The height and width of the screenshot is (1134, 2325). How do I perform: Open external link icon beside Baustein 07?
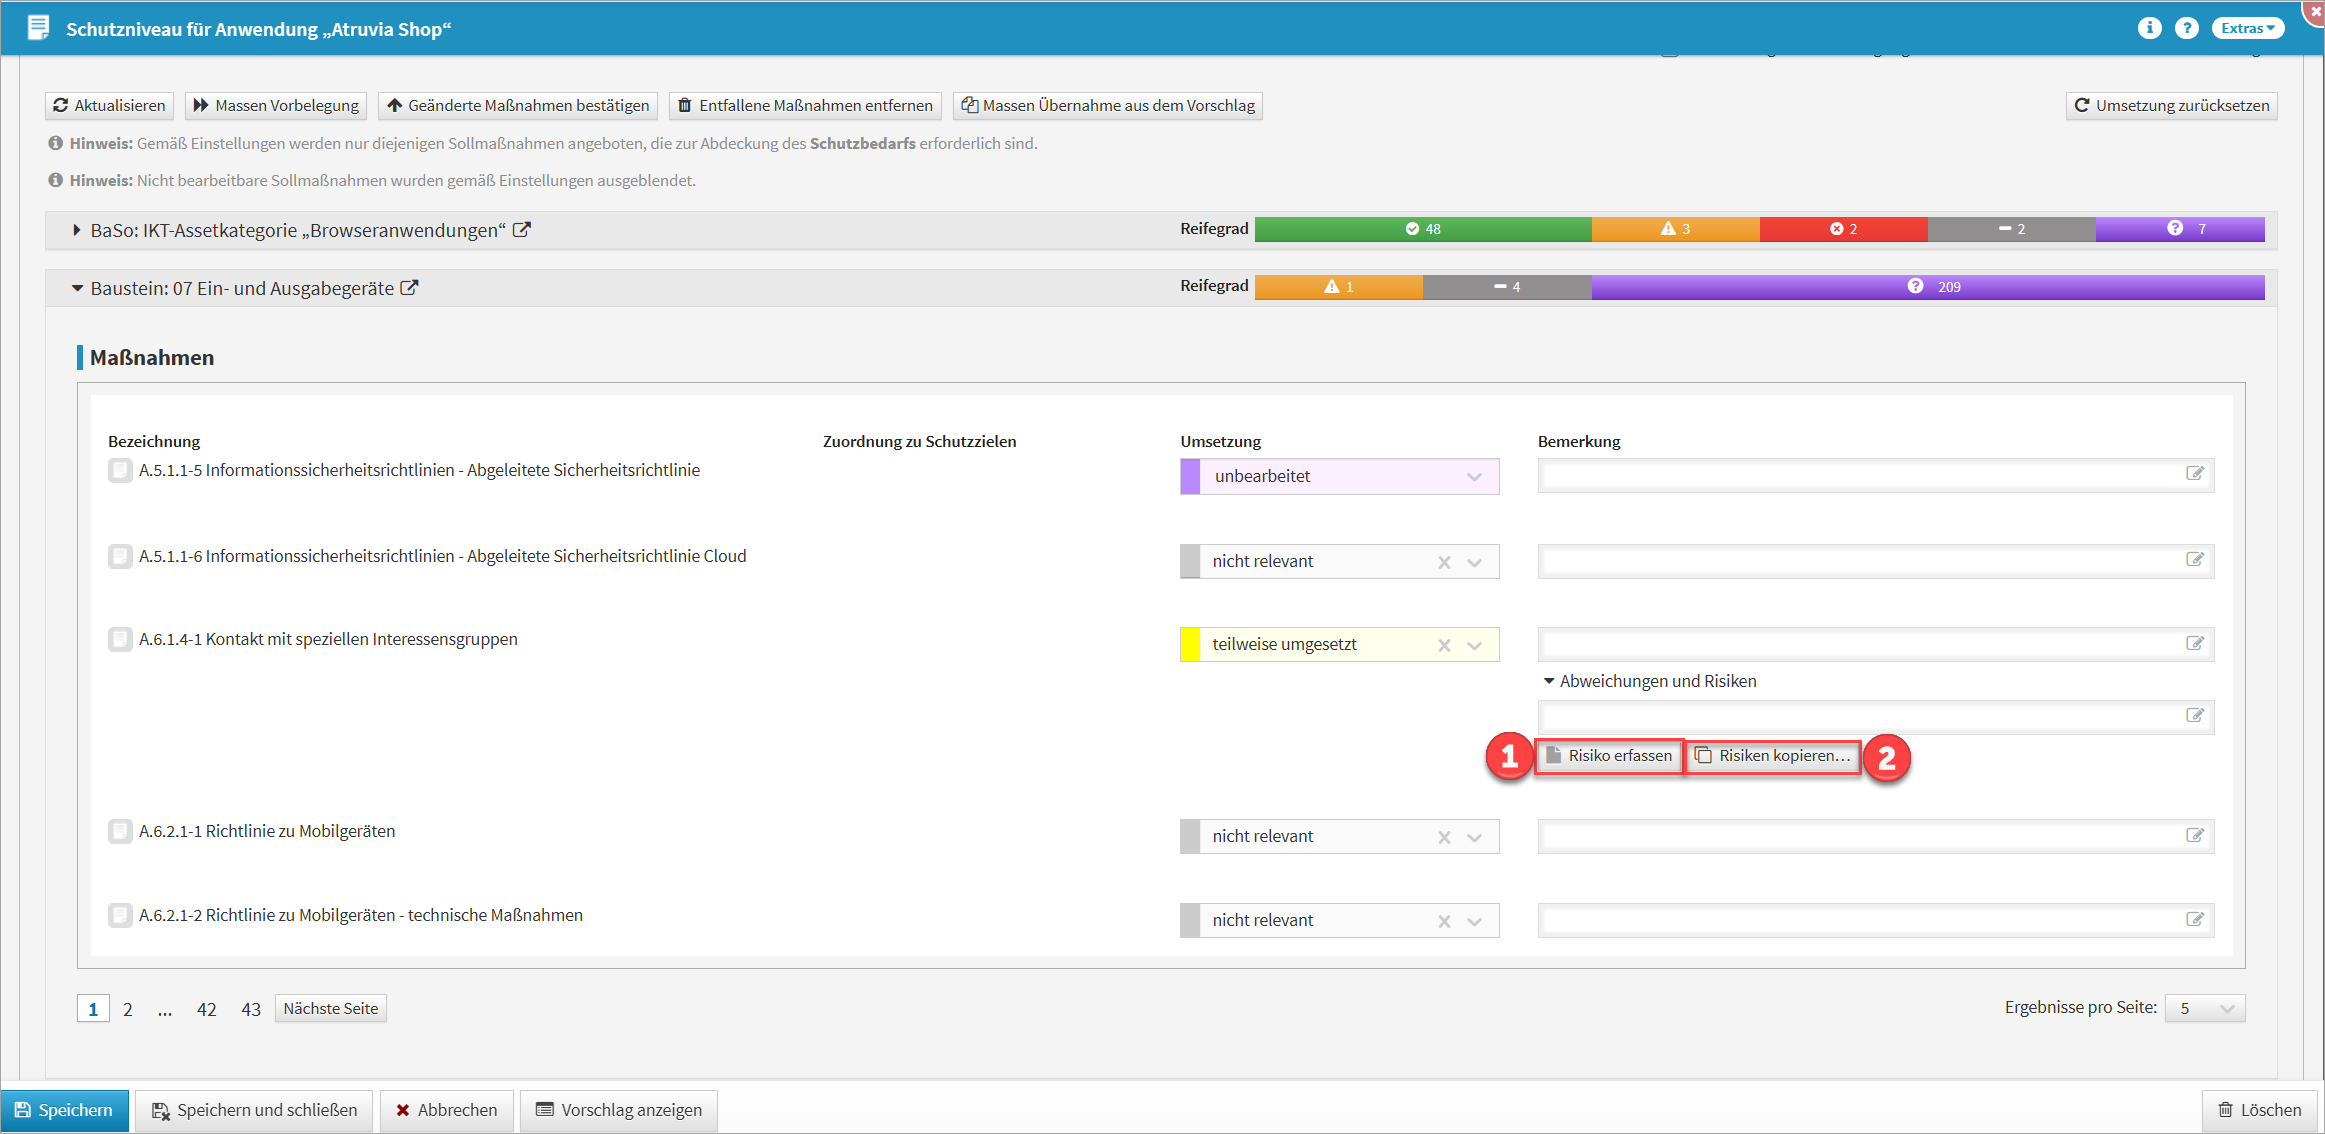pos(409,288)
